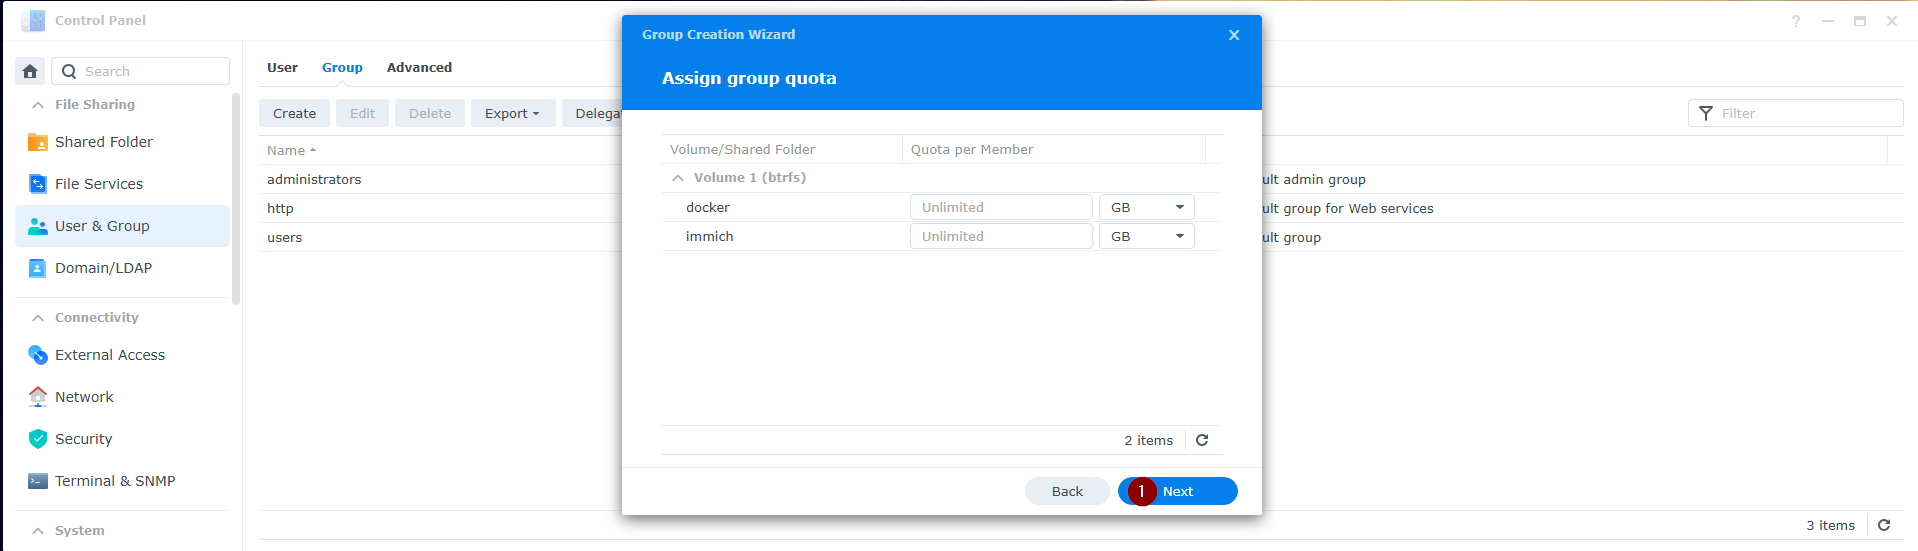
Task: Collapse Volume 1 (btrfs) tree group
Action: click(678, 178)
